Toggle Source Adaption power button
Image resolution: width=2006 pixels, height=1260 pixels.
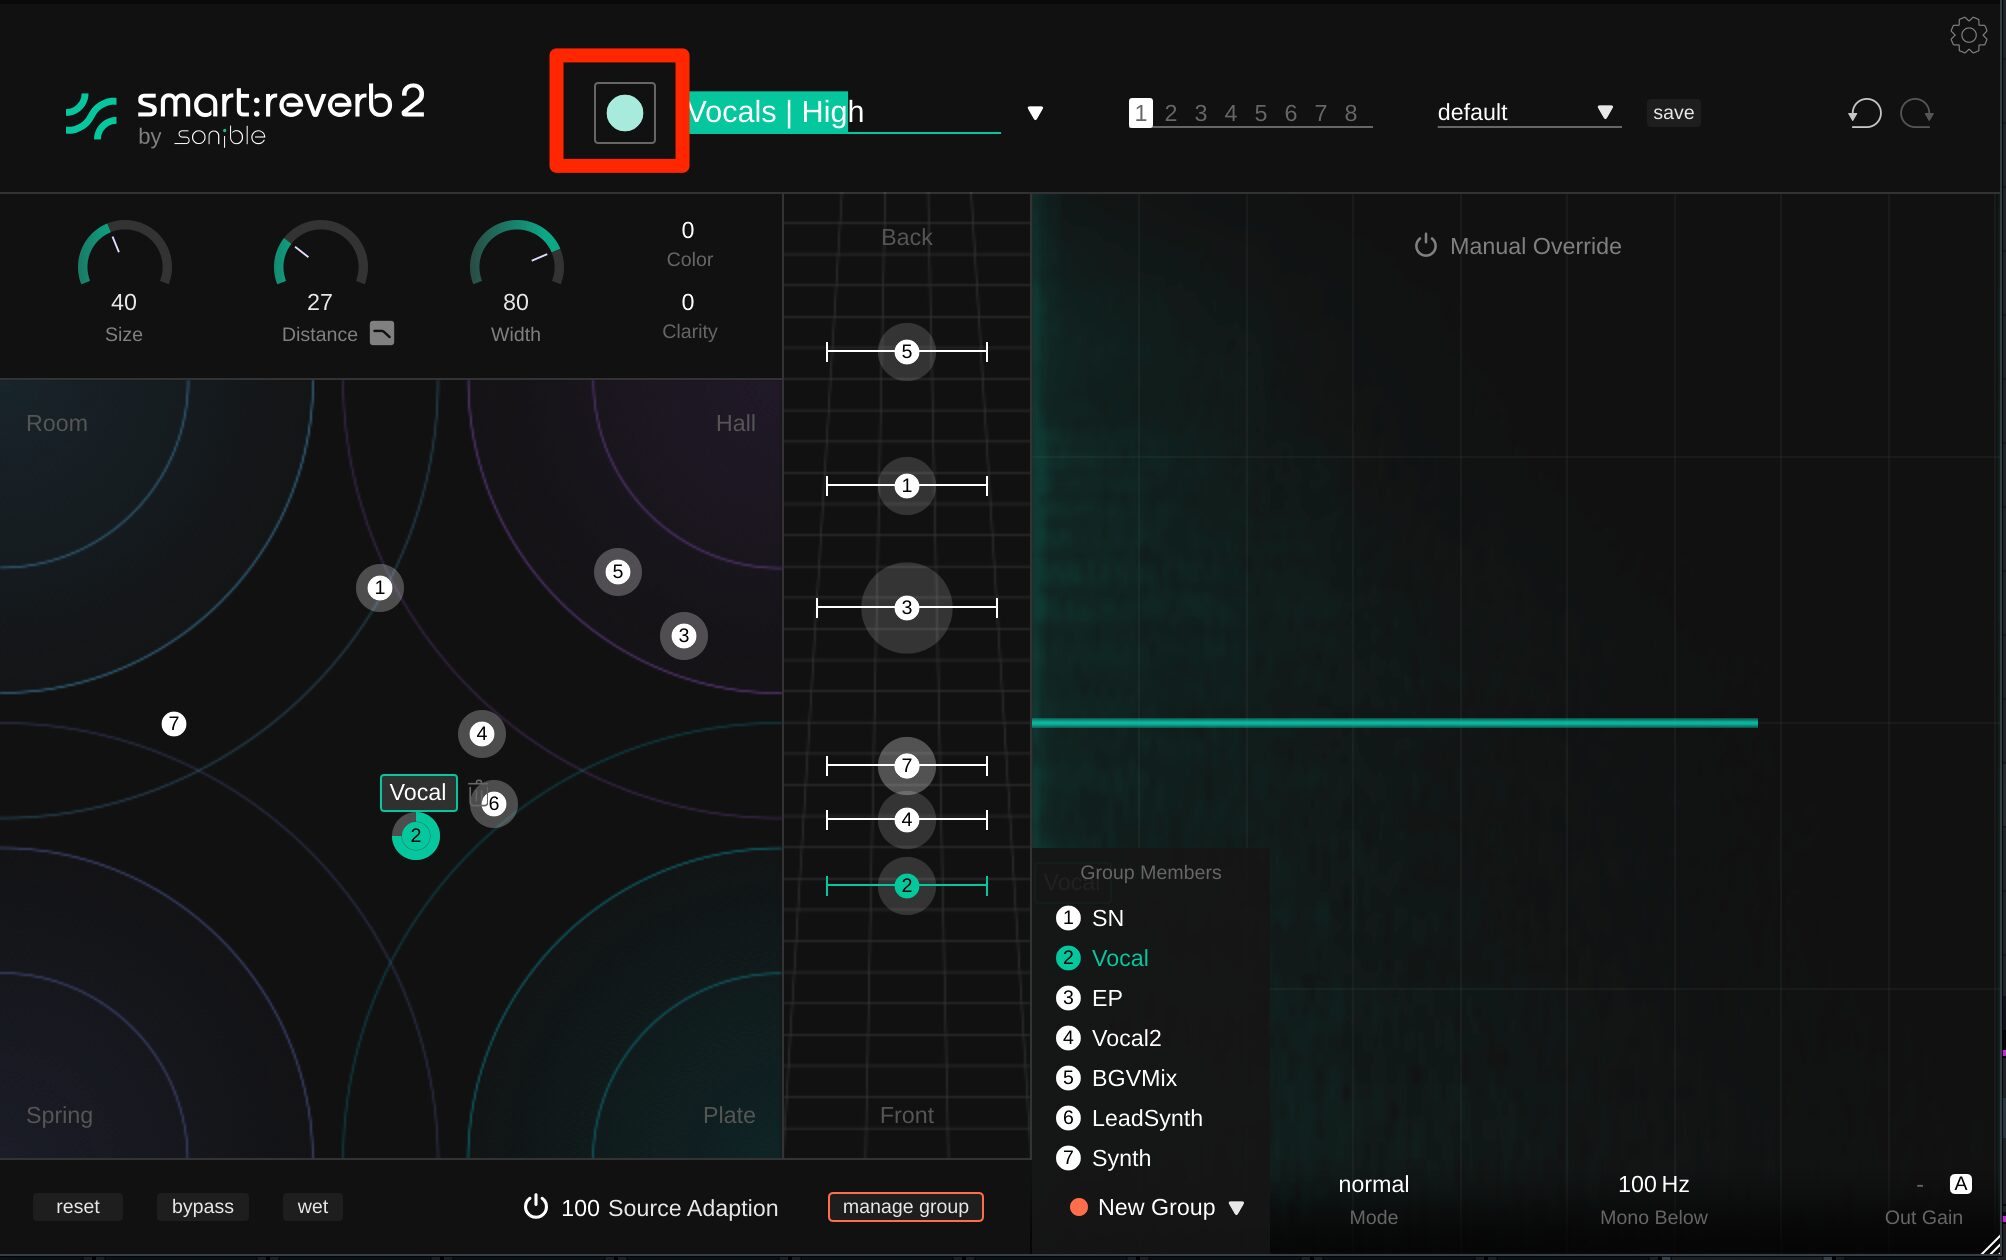click(536, 1207)
